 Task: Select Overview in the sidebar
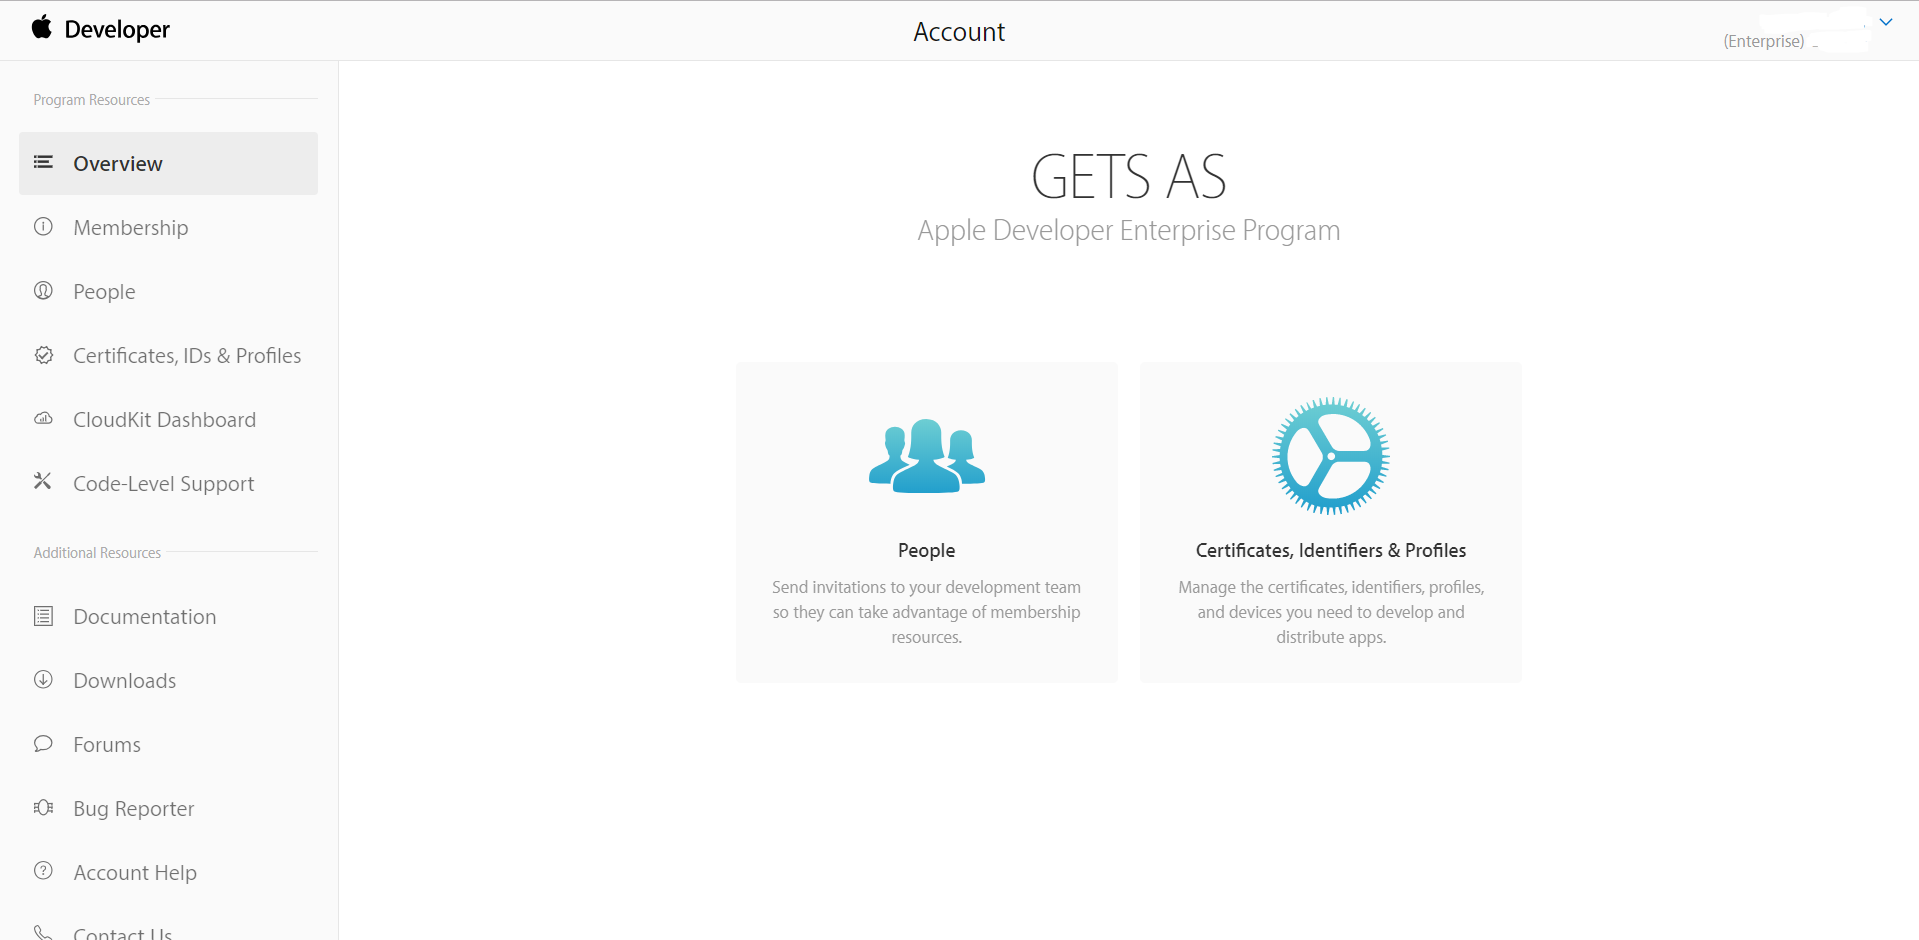coord(168,163)
